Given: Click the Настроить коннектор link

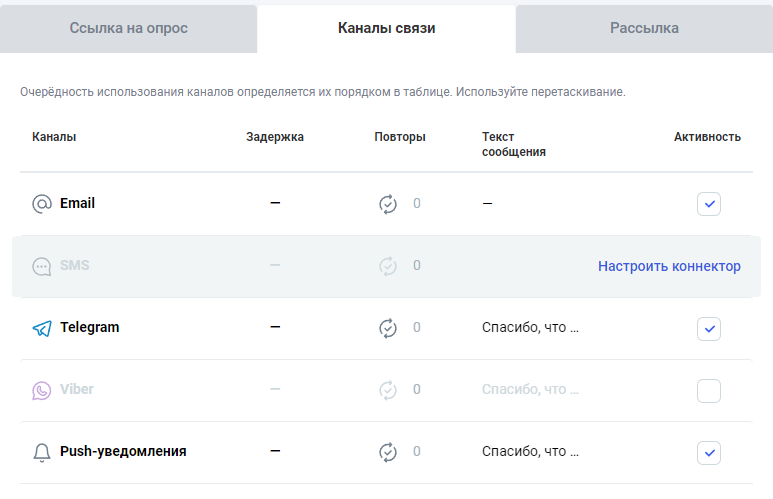Looking at the screenshot, I should 669,266.
